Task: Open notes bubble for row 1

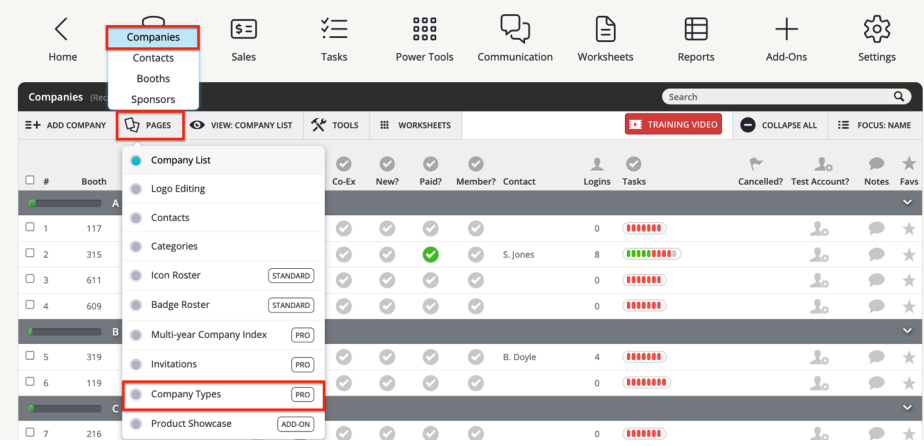Action: (x=876, y=229)
